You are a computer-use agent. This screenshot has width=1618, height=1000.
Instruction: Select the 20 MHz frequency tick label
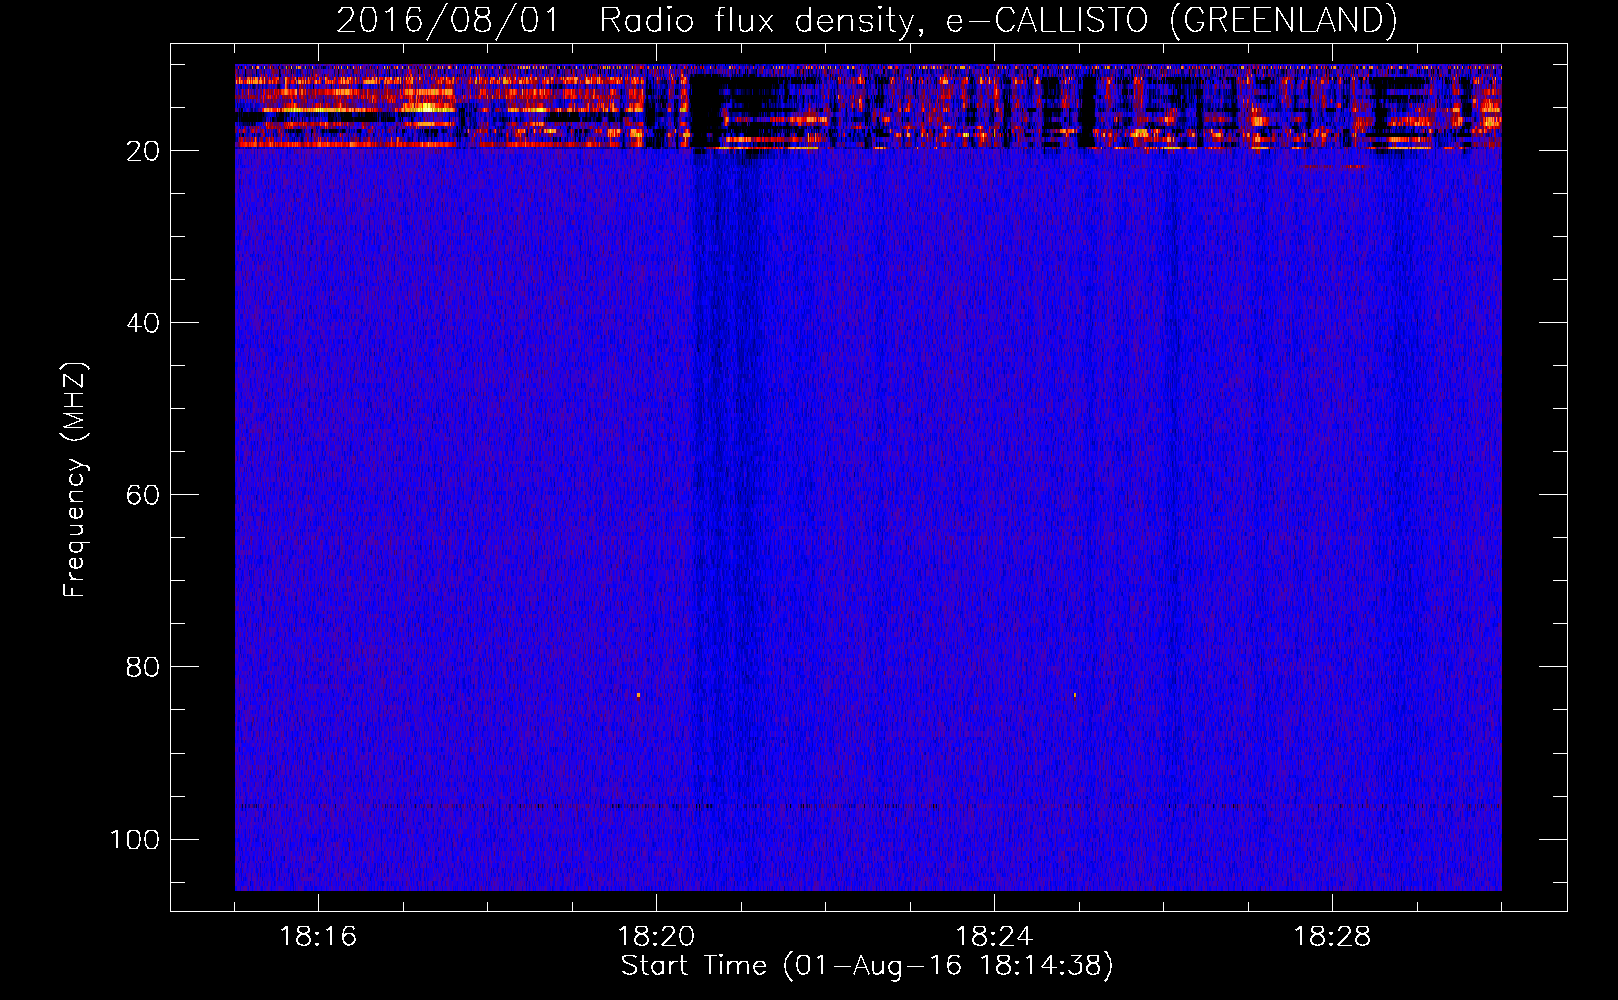143,151
